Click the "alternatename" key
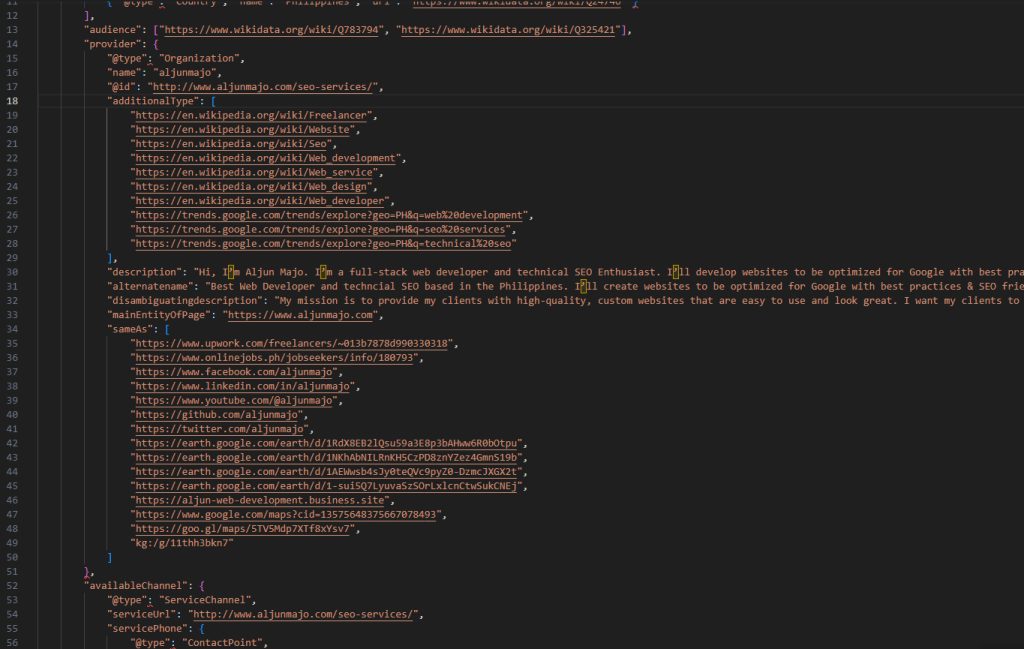The width and height of the screenshot is (1024, 649). coord(150,287)
